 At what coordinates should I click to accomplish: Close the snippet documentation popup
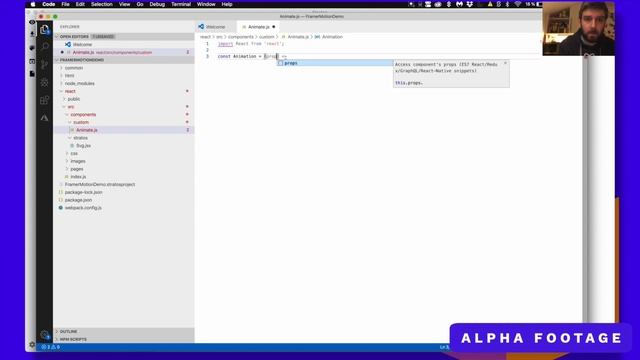505,64
